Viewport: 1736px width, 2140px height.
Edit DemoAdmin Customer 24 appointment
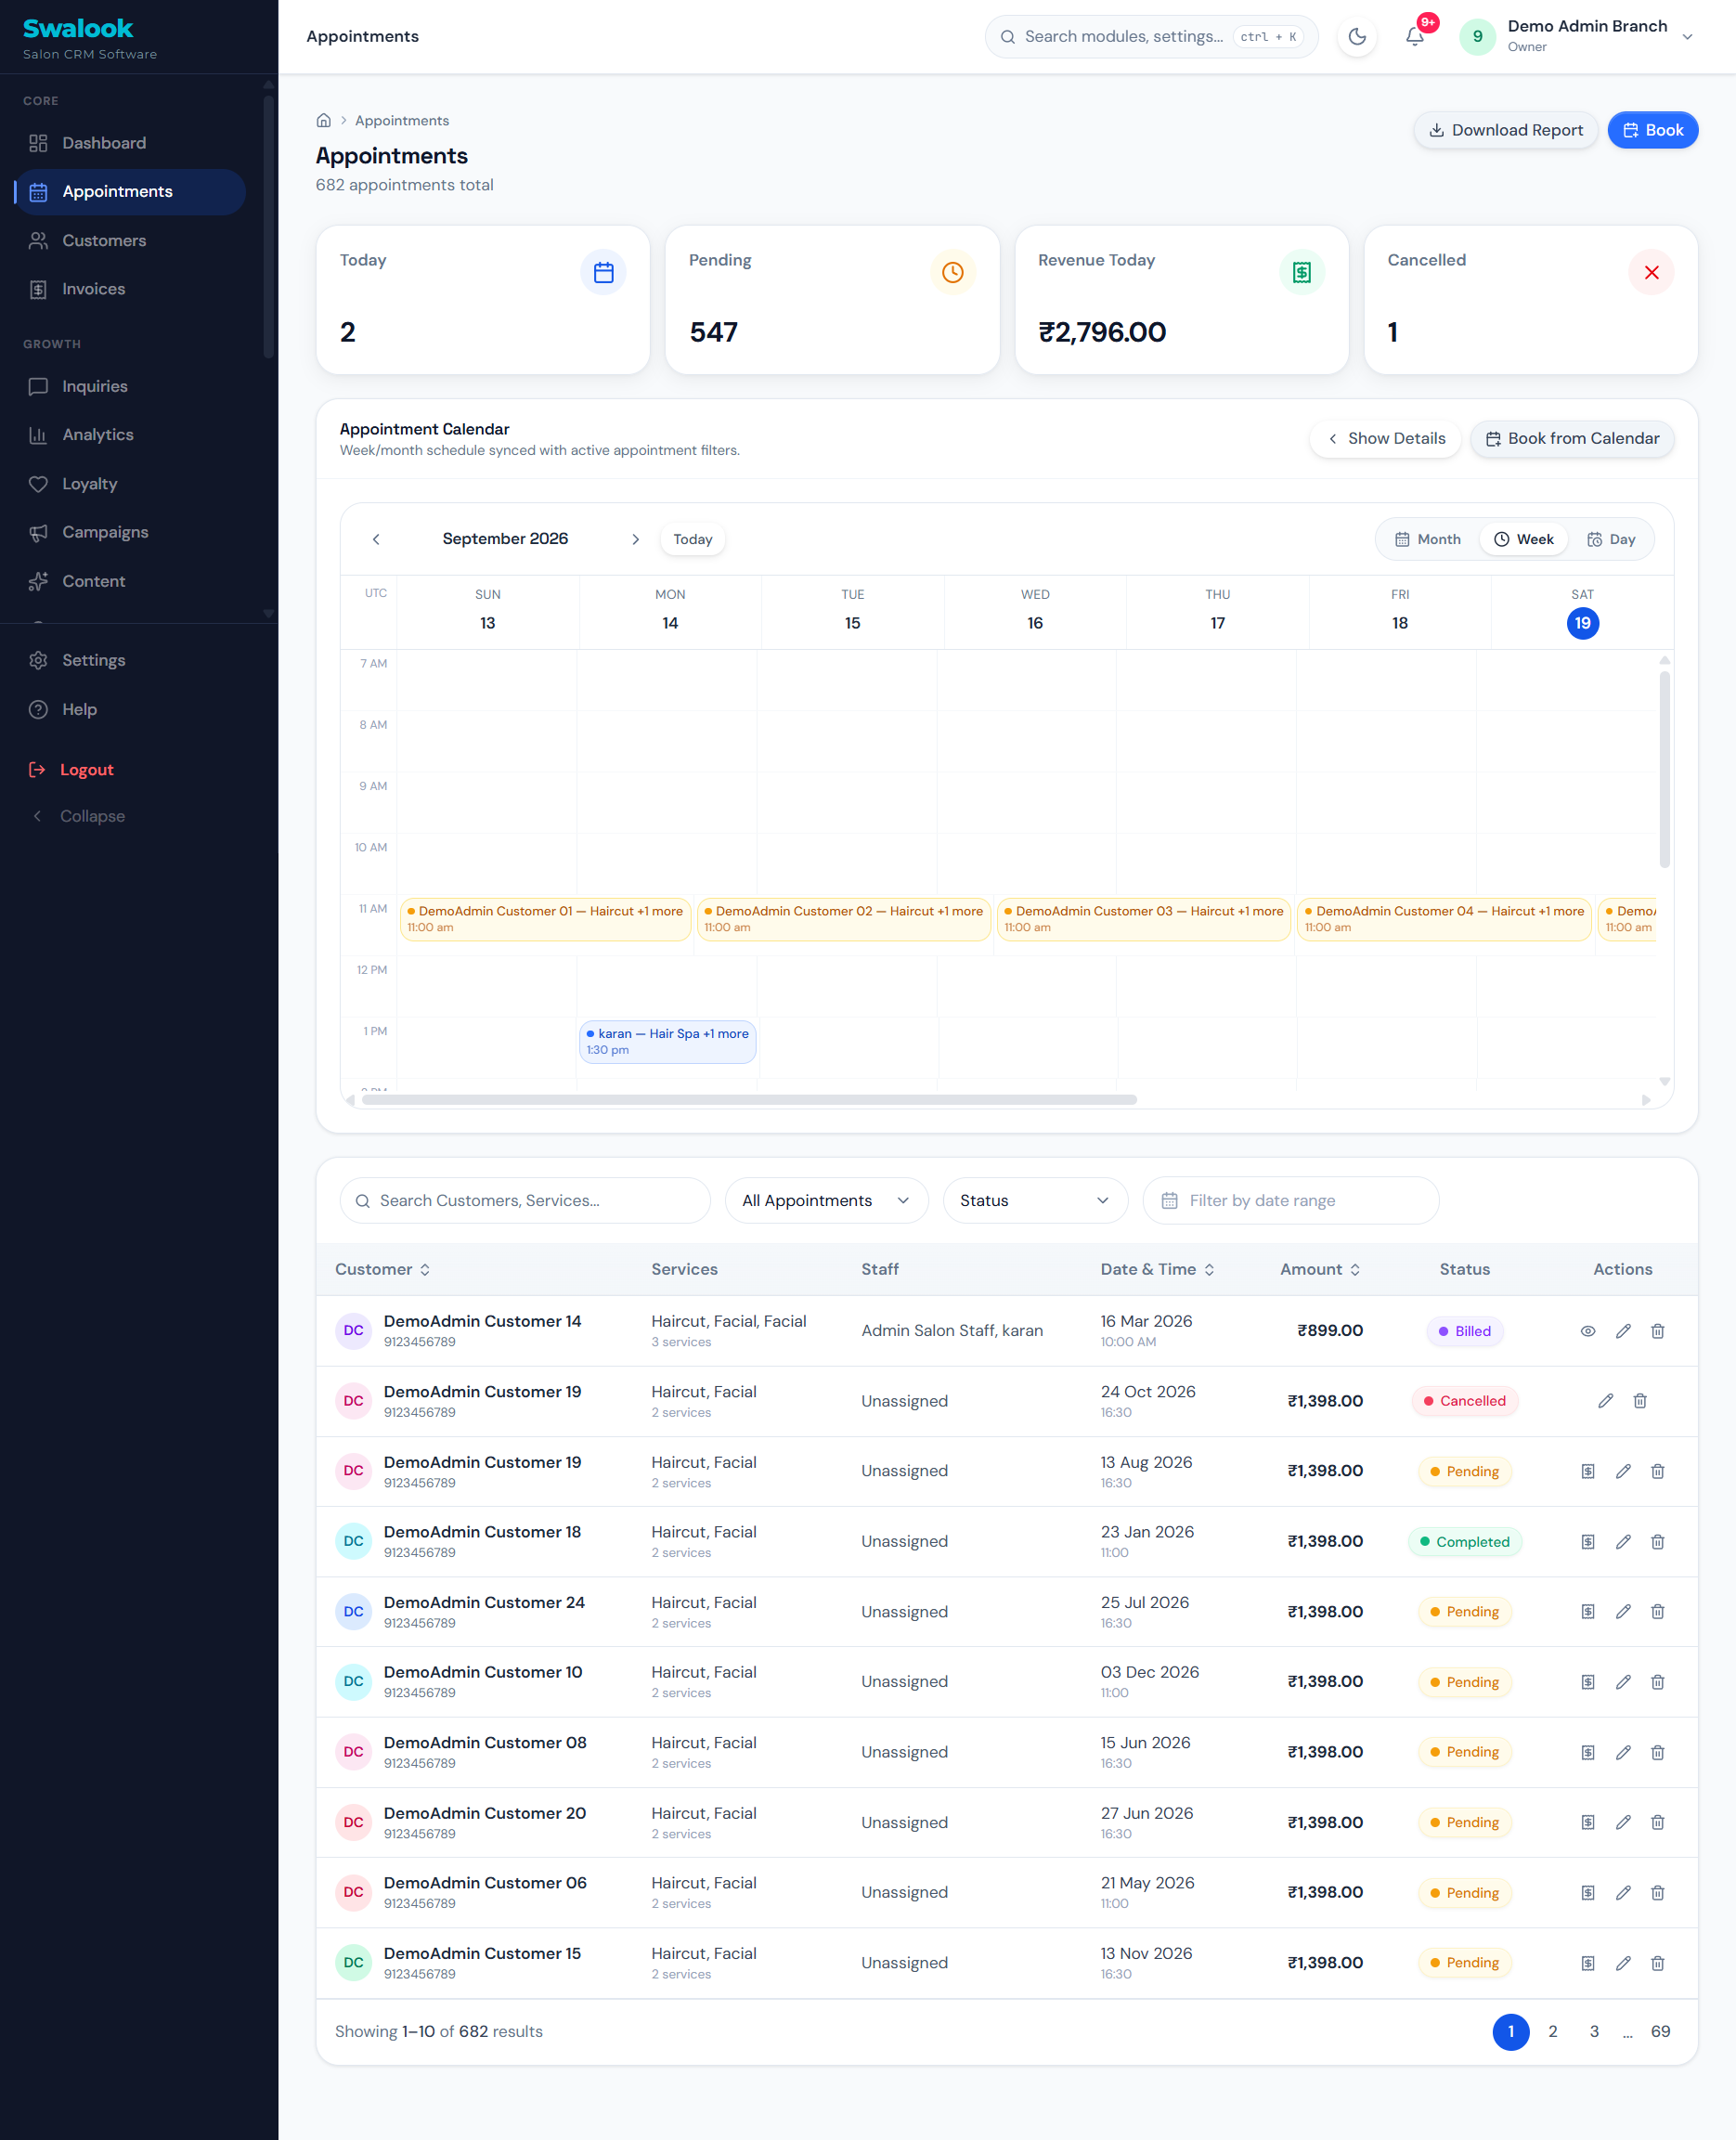(x=1622, y=1612)
